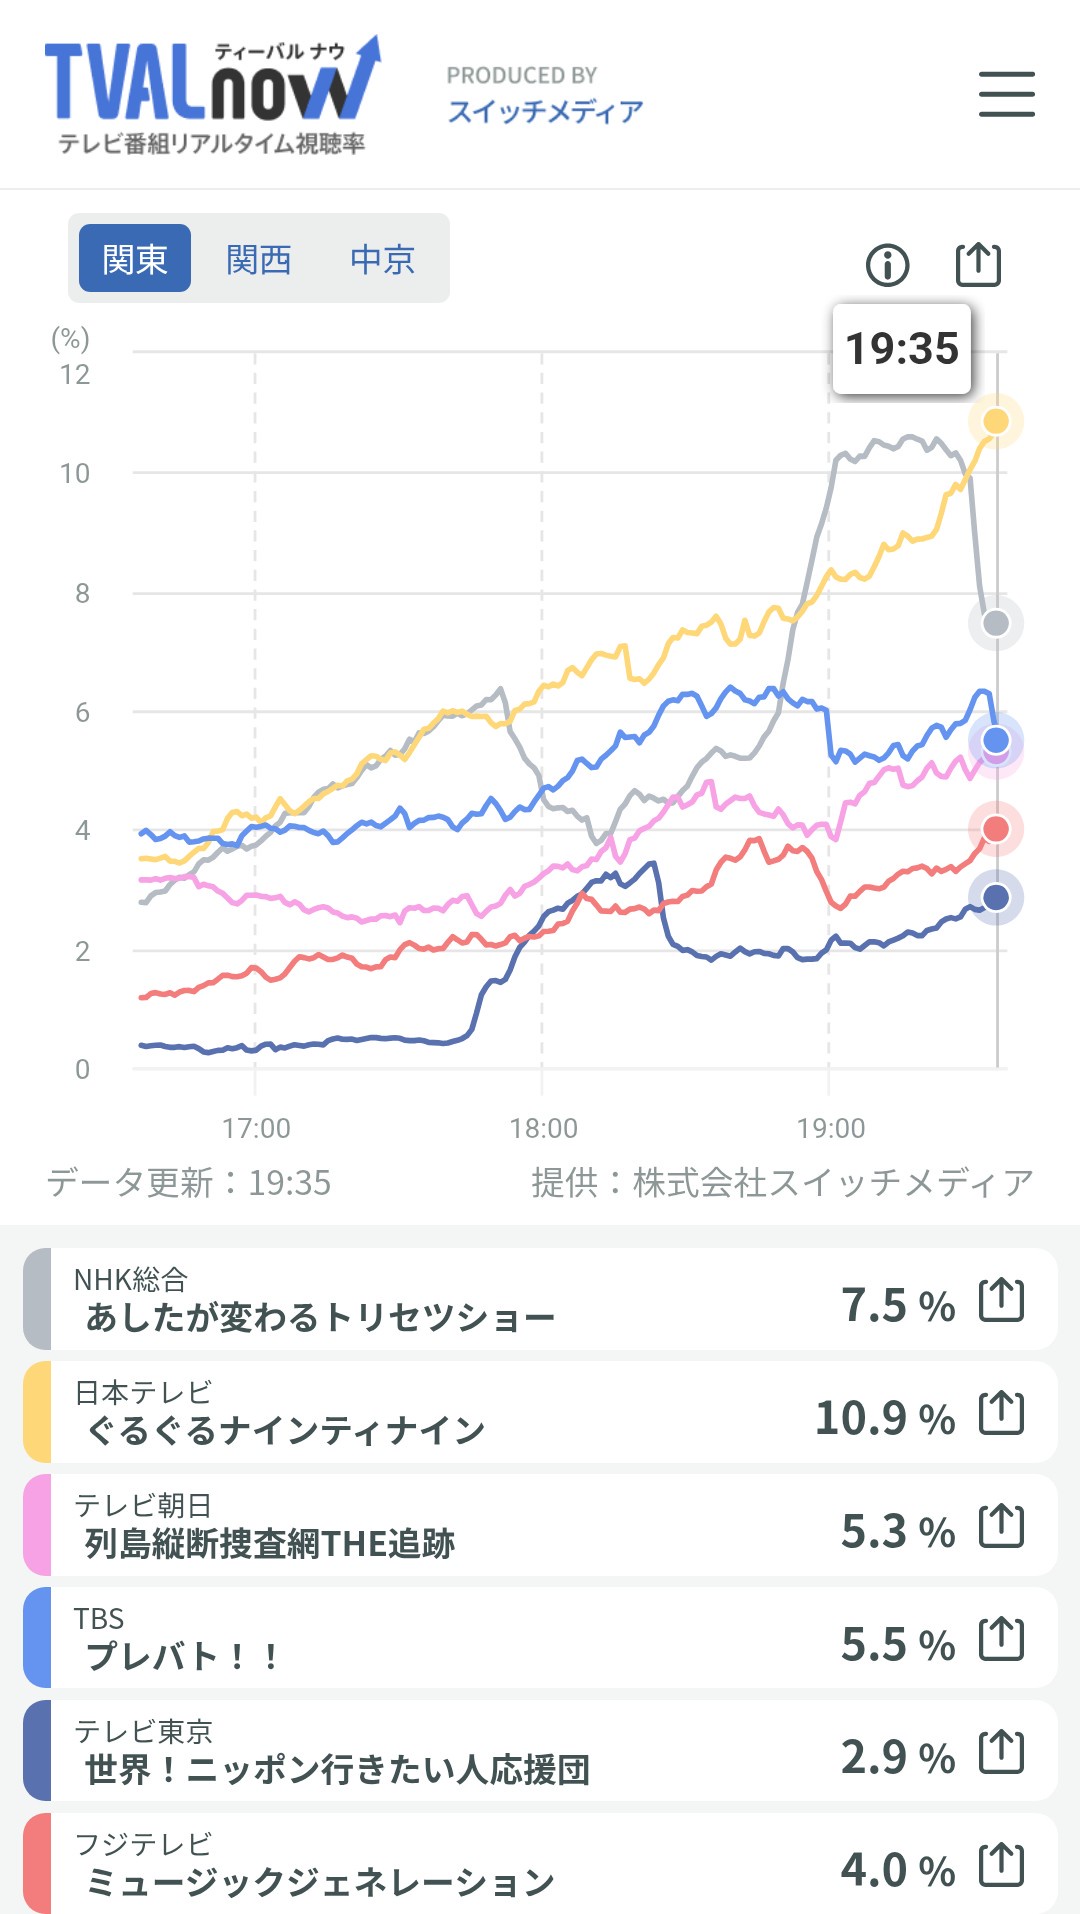Click the chart share icon
Image resolution: width=1080 pixels, height=1914 pixels.
tap(978, 264)
